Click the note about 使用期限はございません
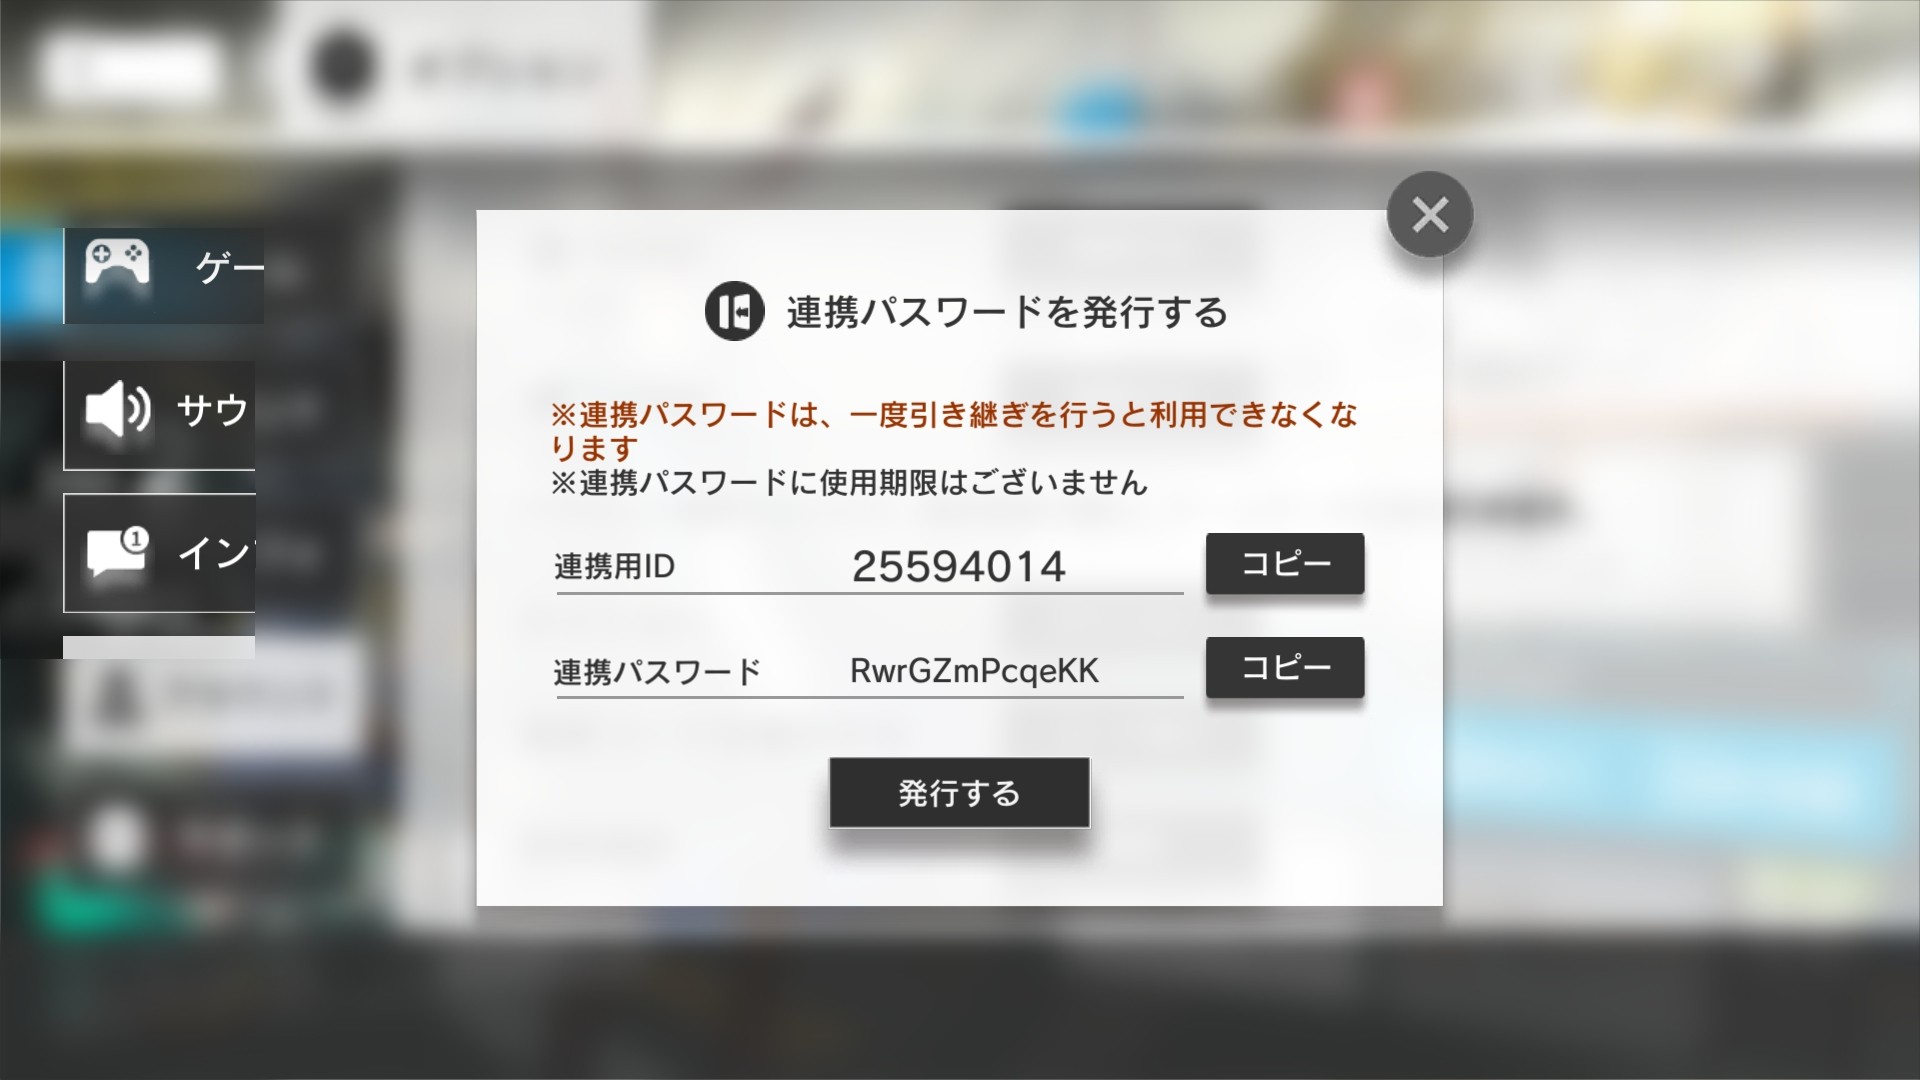1920x1080 pixels. point(849,484)
